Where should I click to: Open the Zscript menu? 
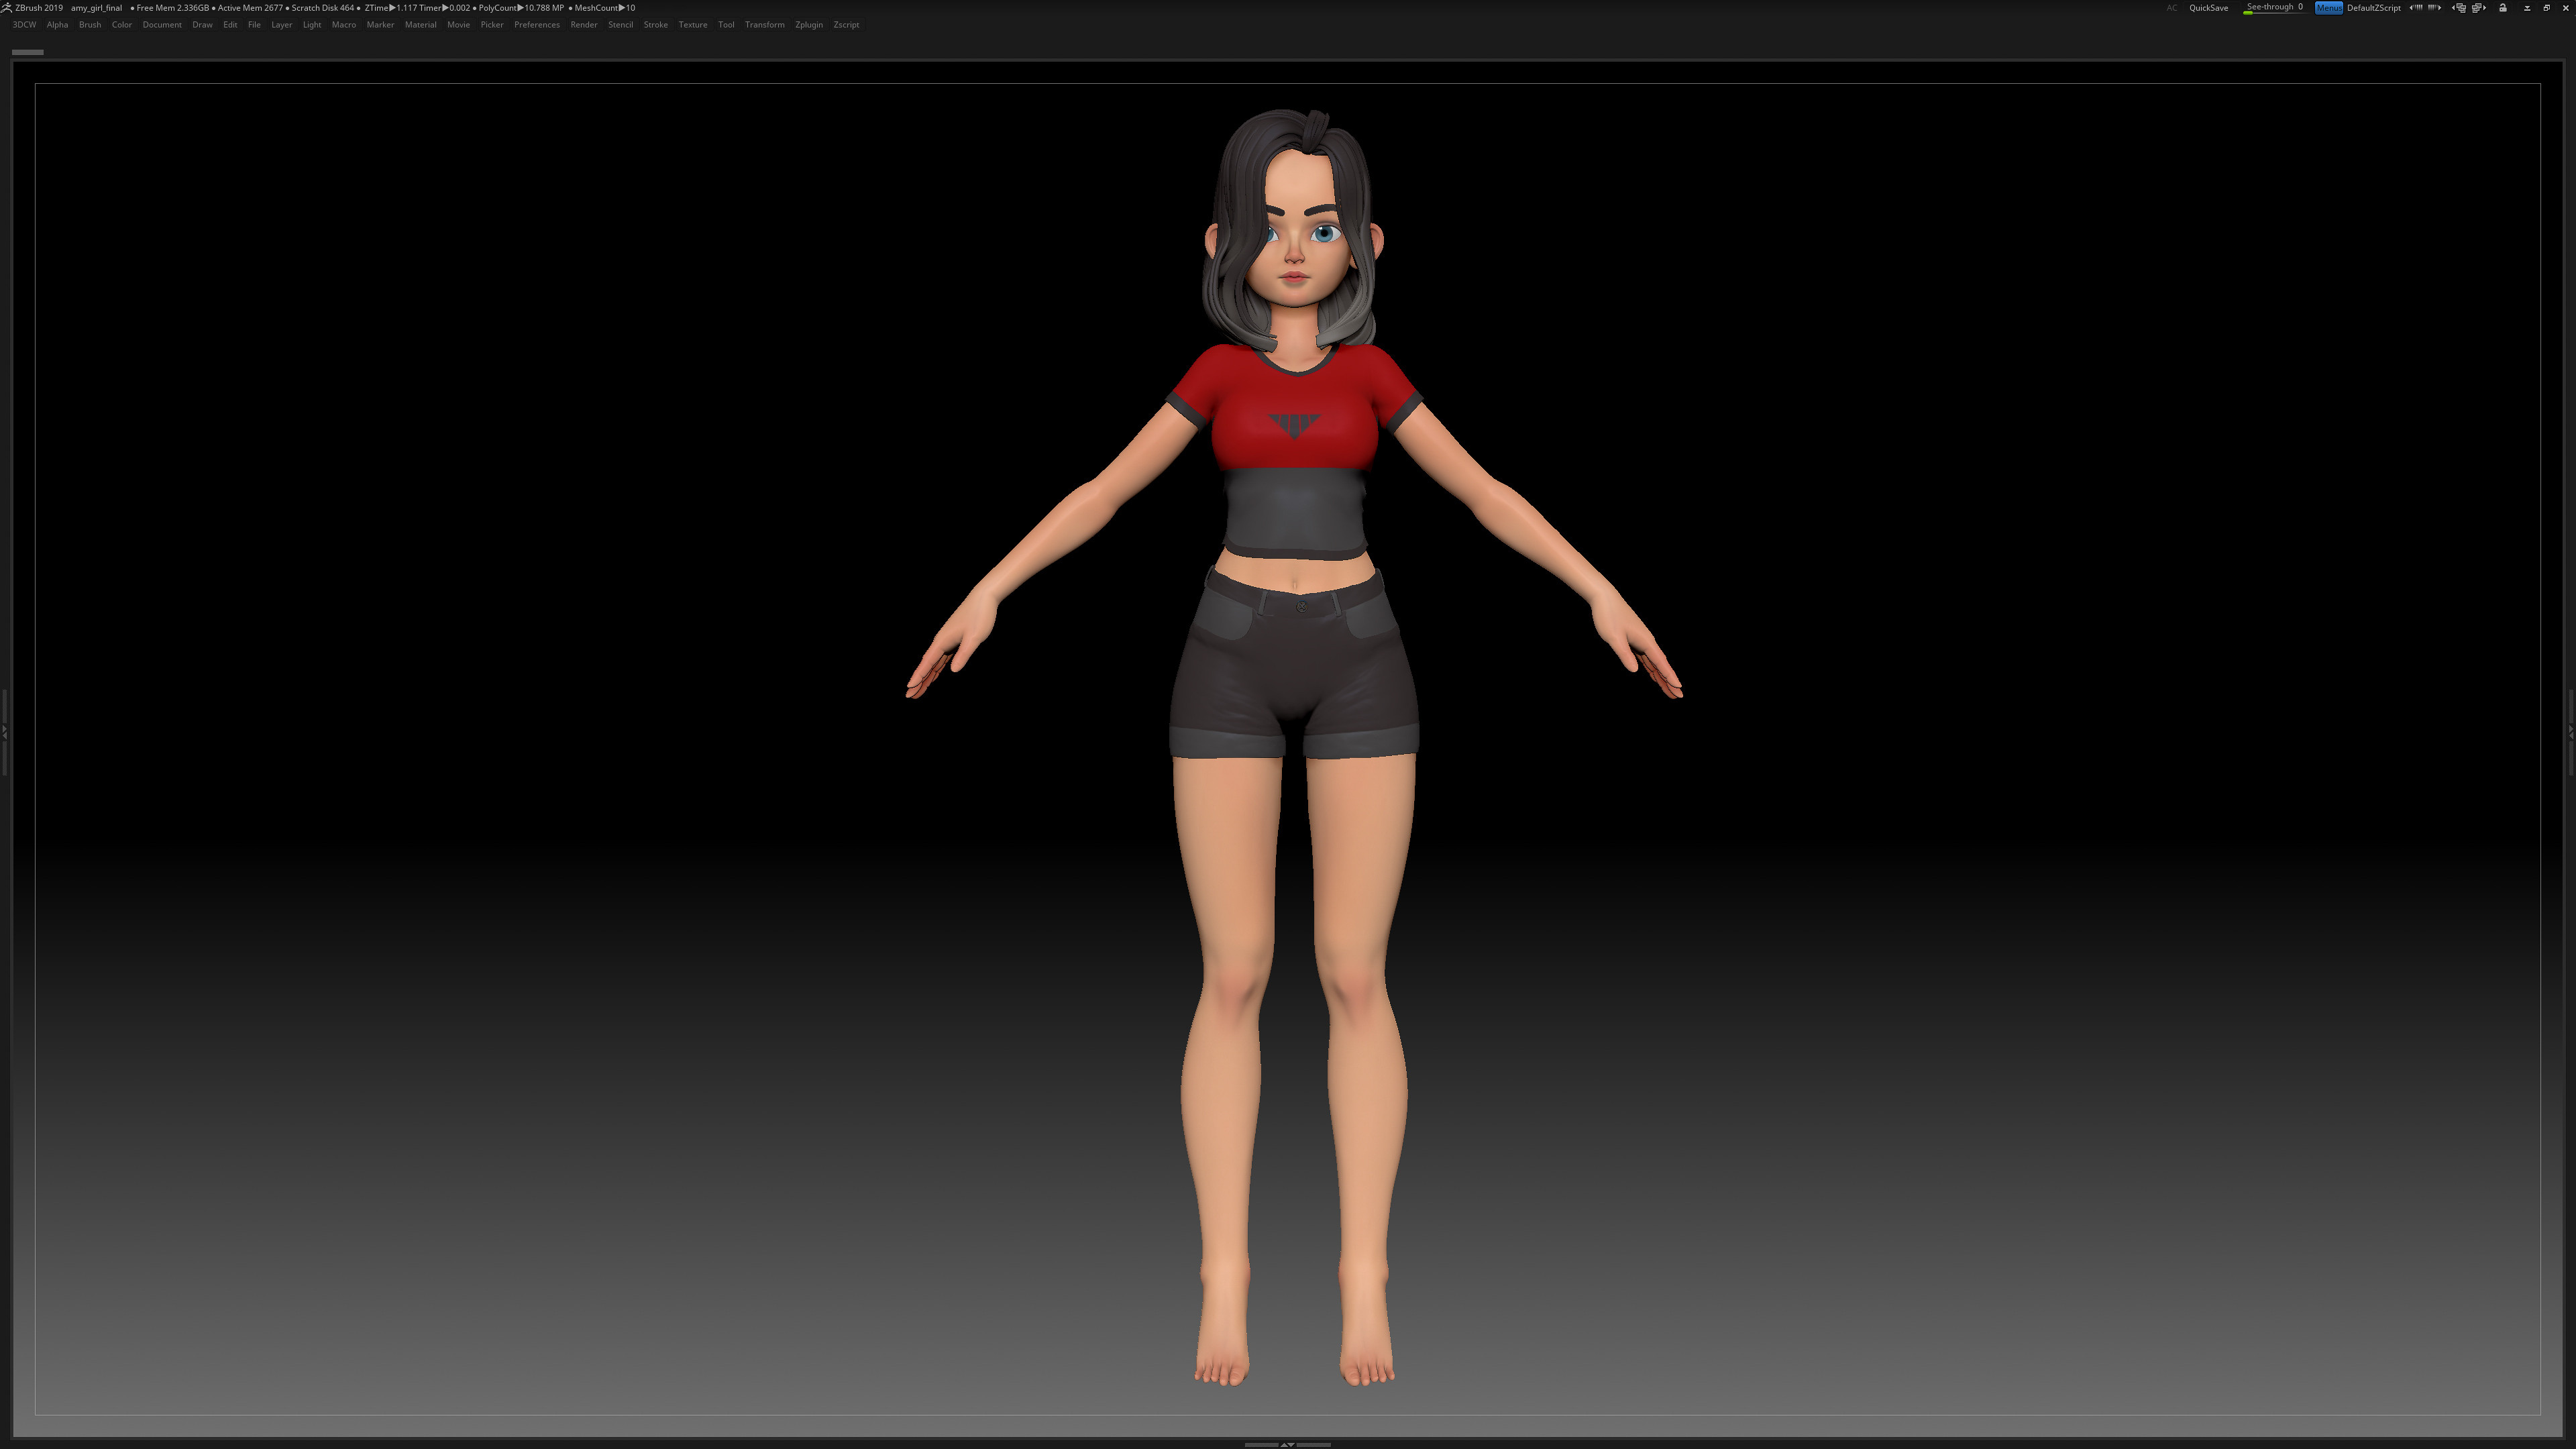(x=846, y=25)
